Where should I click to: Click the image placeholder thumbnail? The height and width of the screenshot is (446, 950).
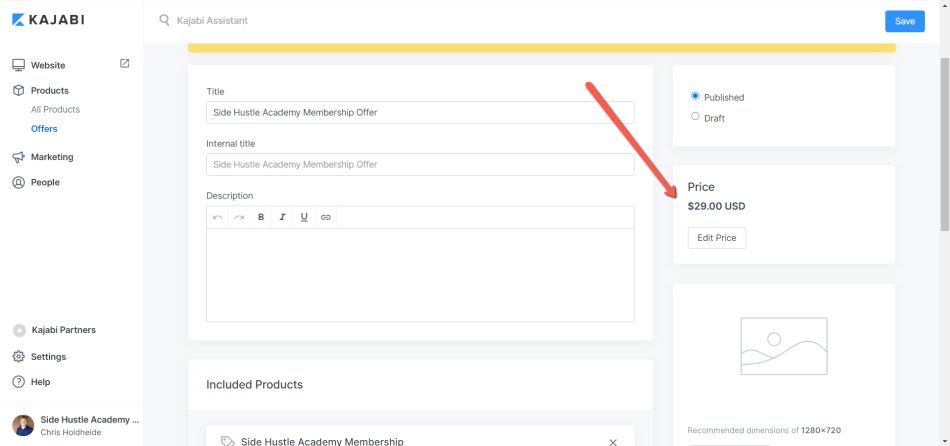pos(783,346)
